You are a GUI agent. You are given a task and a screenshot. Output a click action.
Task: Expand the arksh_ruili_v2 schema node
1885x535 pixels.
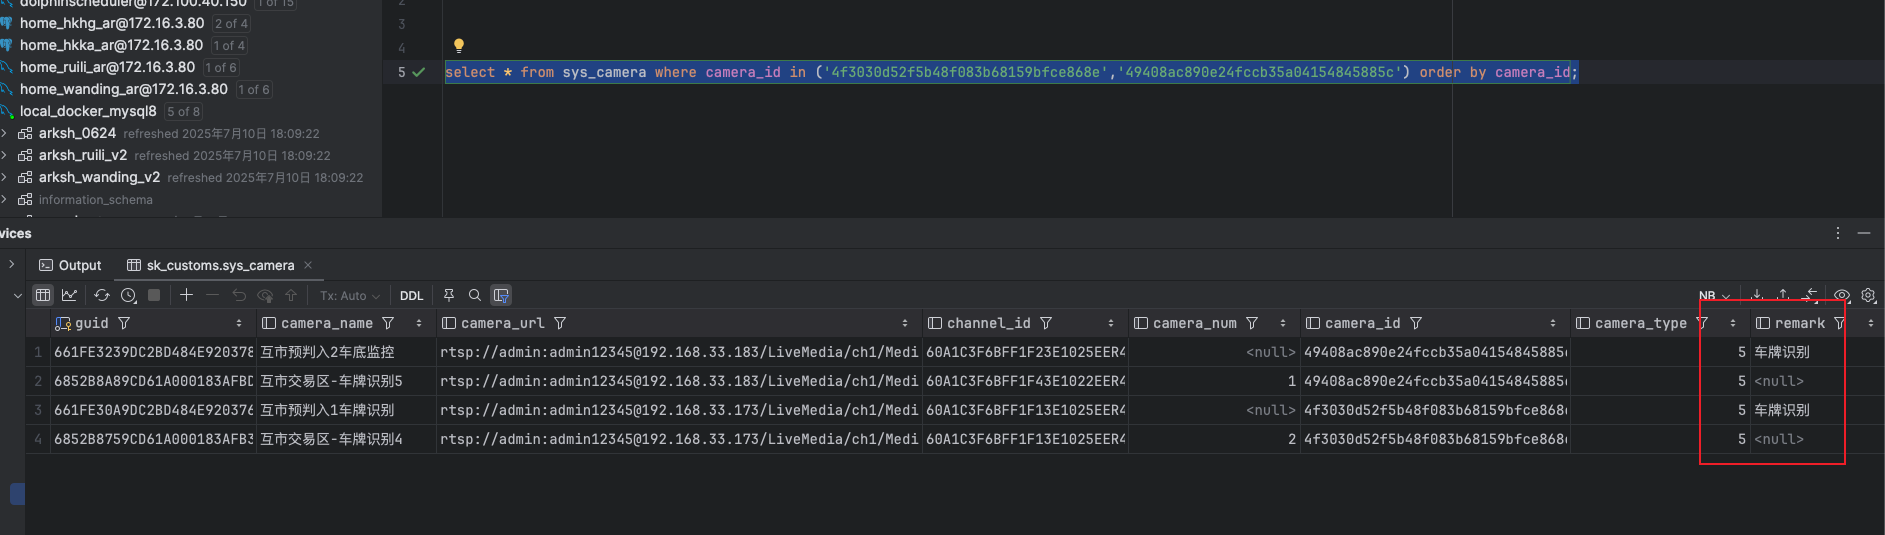click(5, 155)
